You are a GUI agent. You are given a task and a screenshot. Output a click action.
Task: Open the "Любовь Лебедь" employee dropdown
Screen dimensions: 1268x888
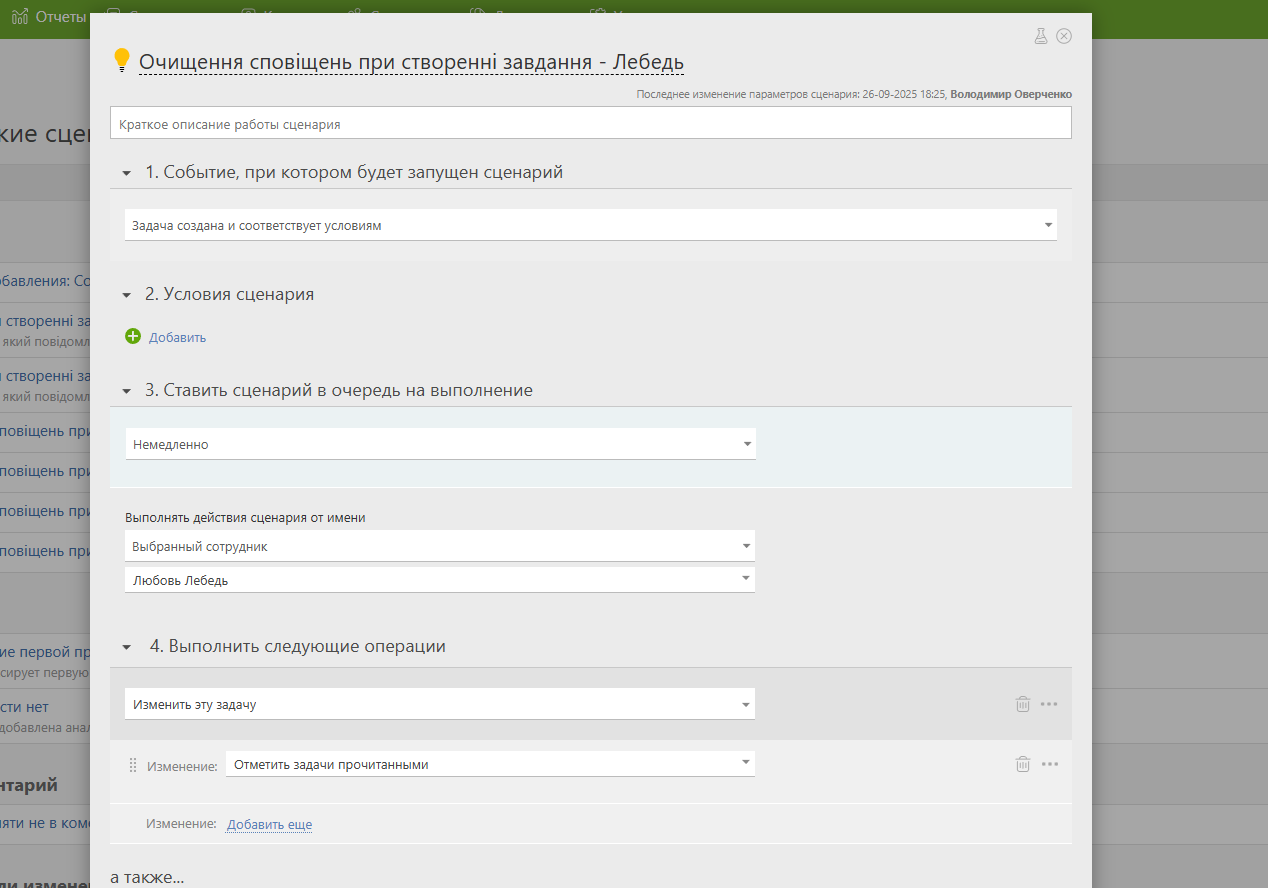(x=440, y=580)
